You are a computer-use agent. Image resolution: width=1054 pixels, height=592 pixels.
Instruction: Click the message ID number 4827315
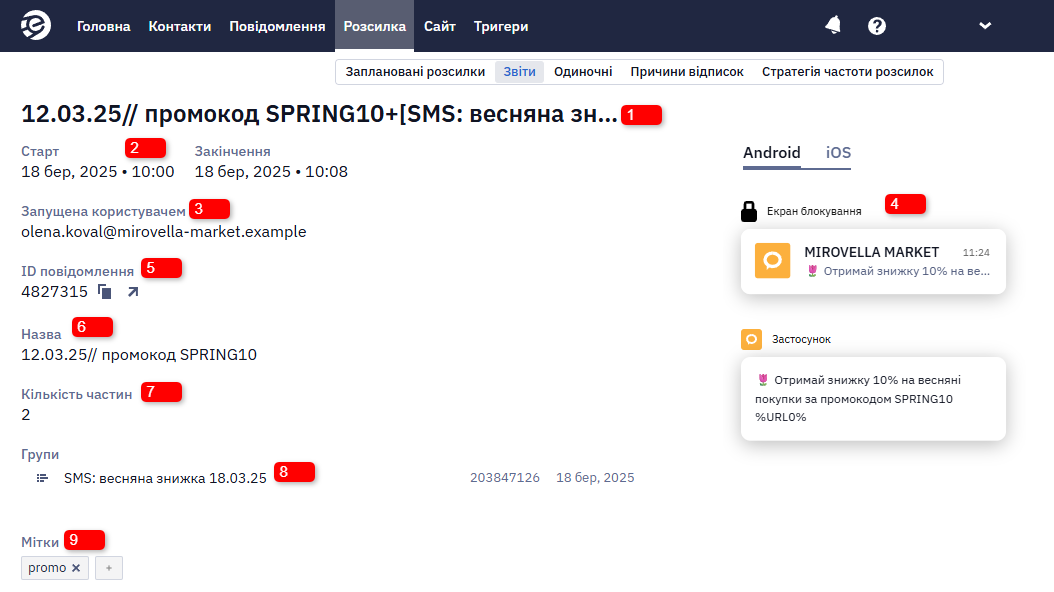54,292
